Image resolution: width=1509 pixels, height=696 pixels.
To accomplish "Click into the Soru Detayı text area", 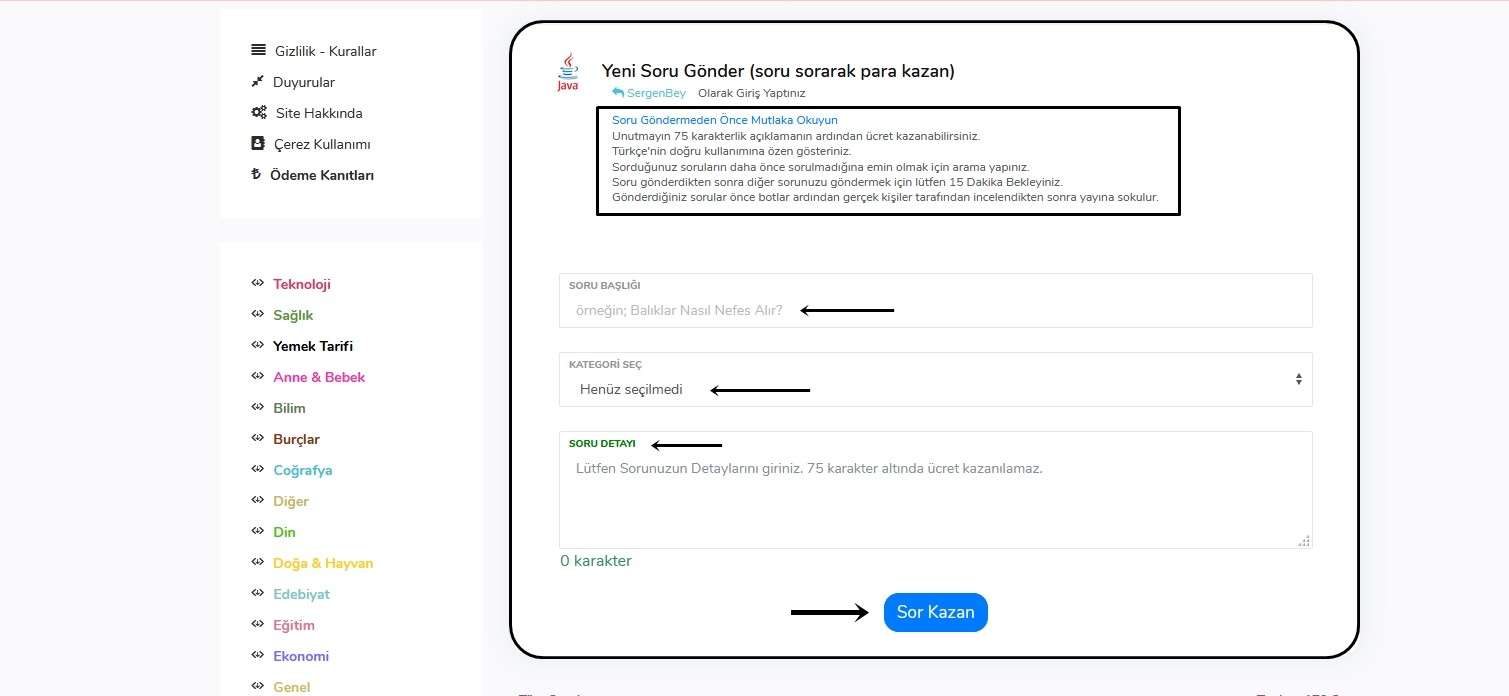I will point(935,500).
